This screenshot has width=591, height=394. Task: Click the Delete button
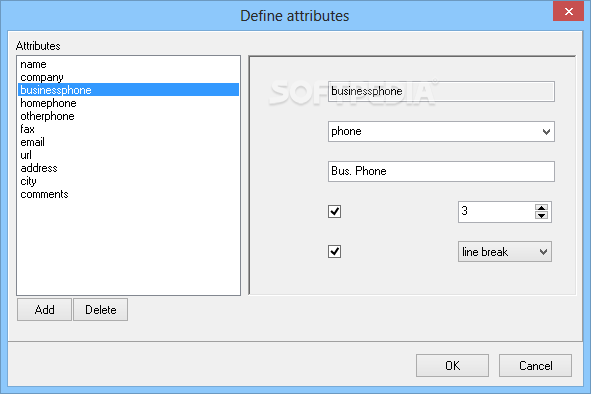101,310
